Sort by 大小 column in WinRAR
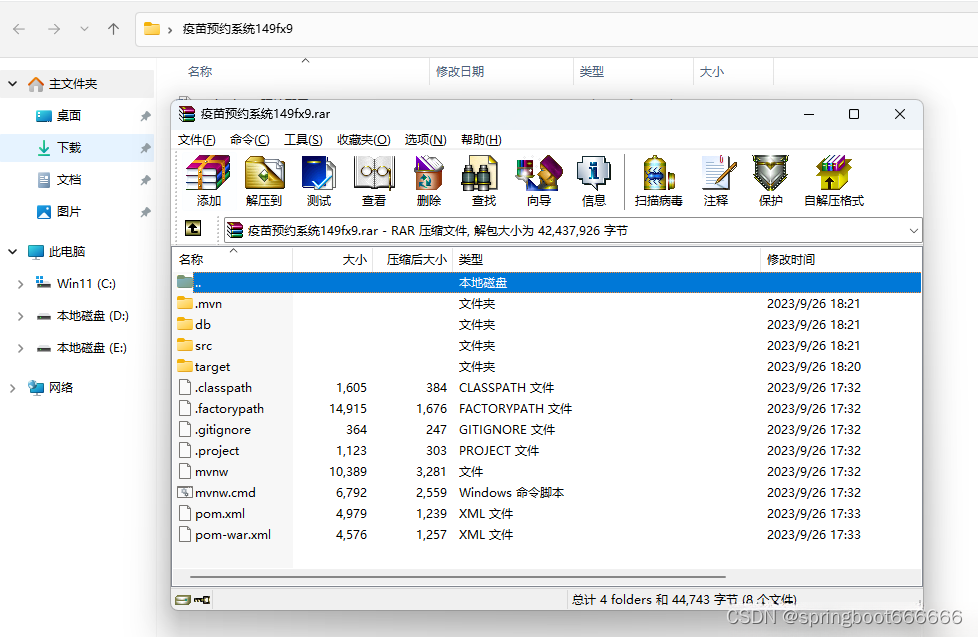978x637 pixels. 332,260
